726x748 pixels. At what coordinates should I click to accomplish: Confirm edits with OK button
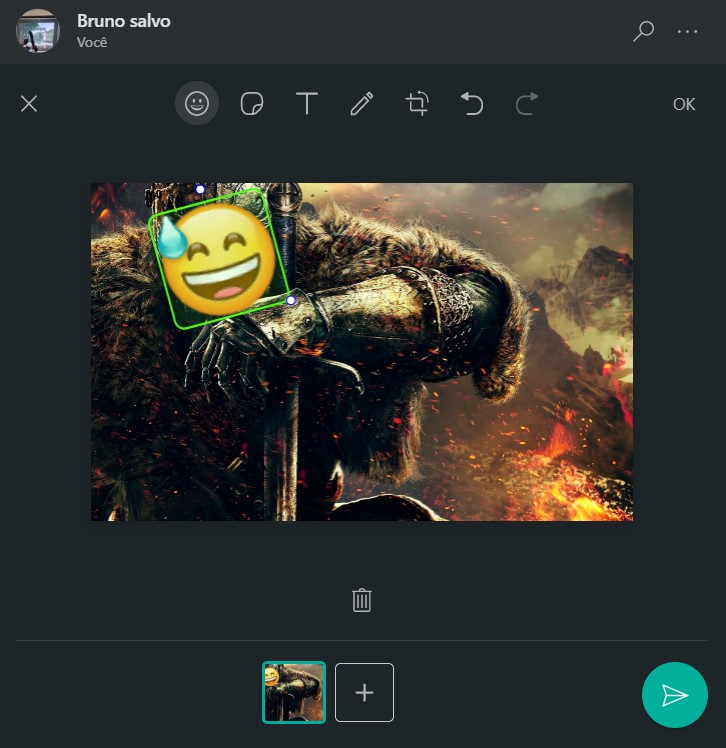(x=684, y=104)
